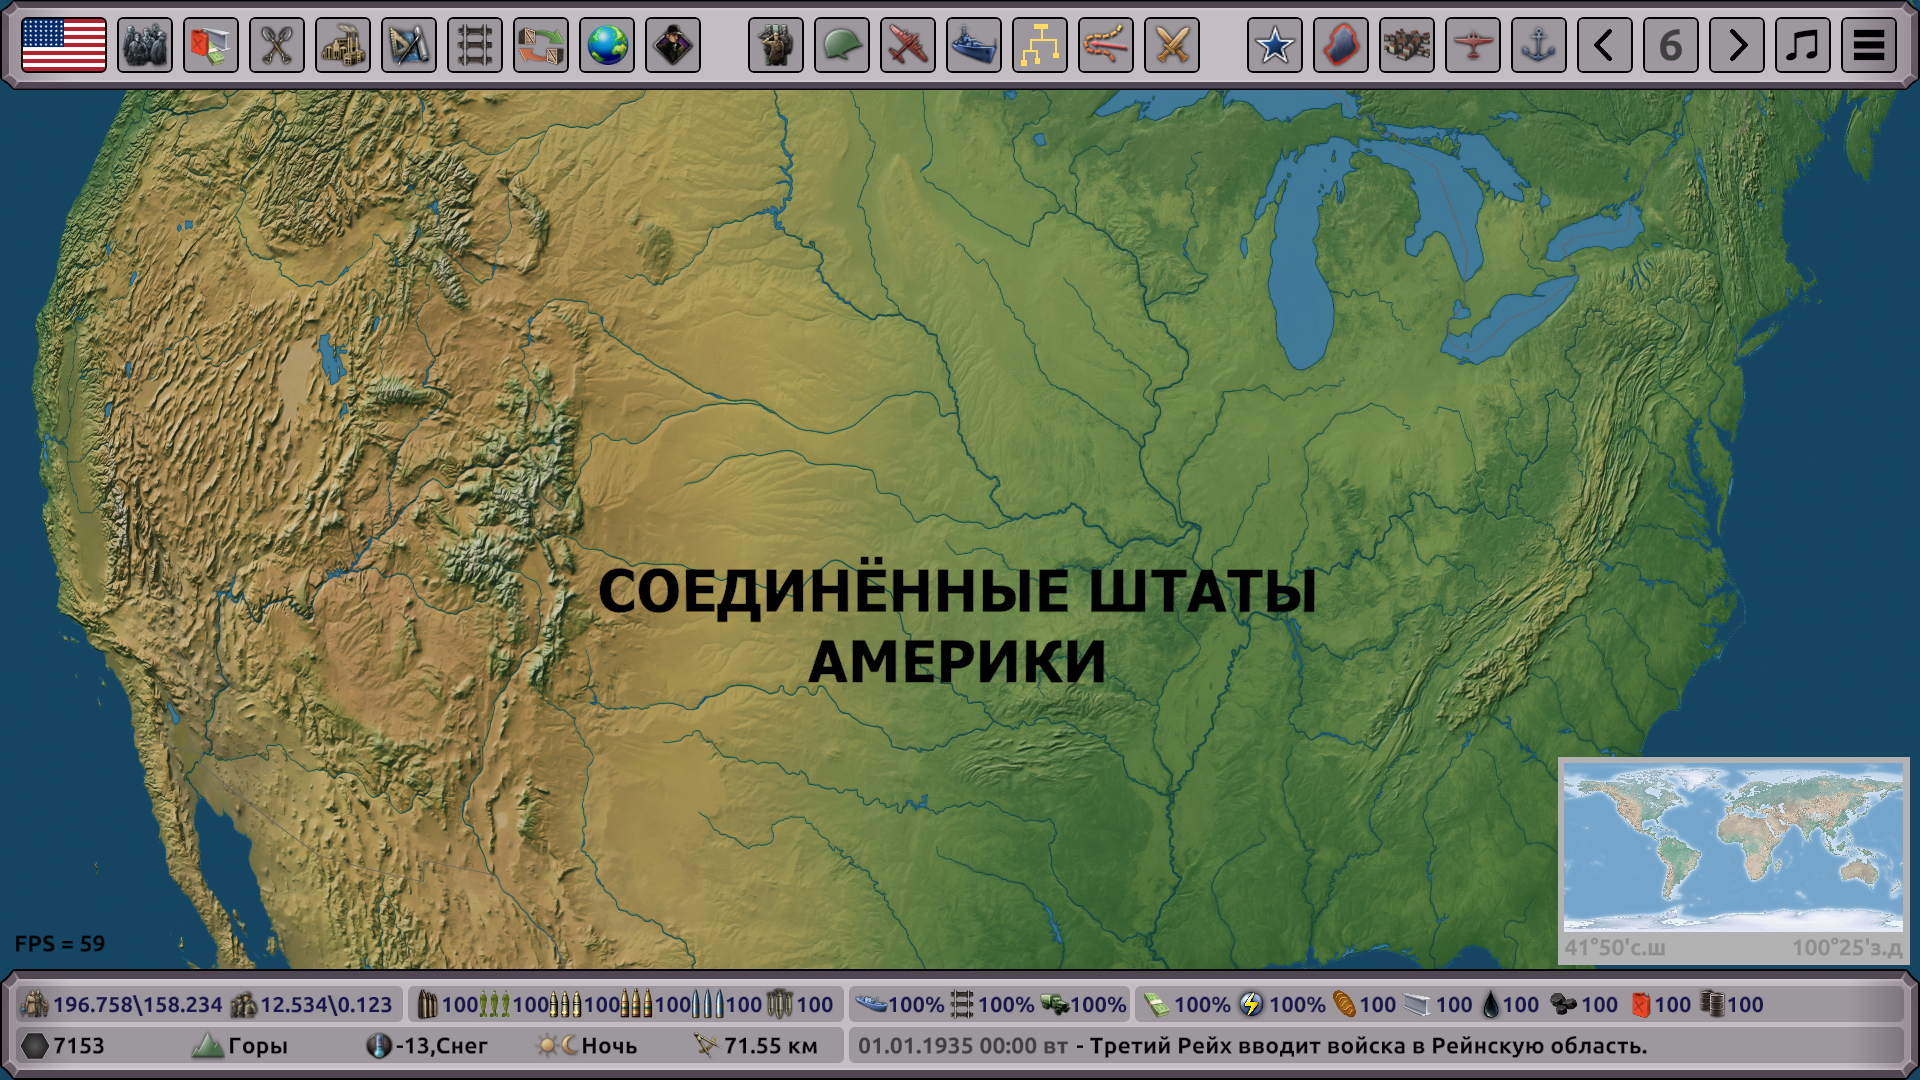Open the trade exchange crates icon
Viewport: 1920px width, 1080px height.
(x=541, y=45)
